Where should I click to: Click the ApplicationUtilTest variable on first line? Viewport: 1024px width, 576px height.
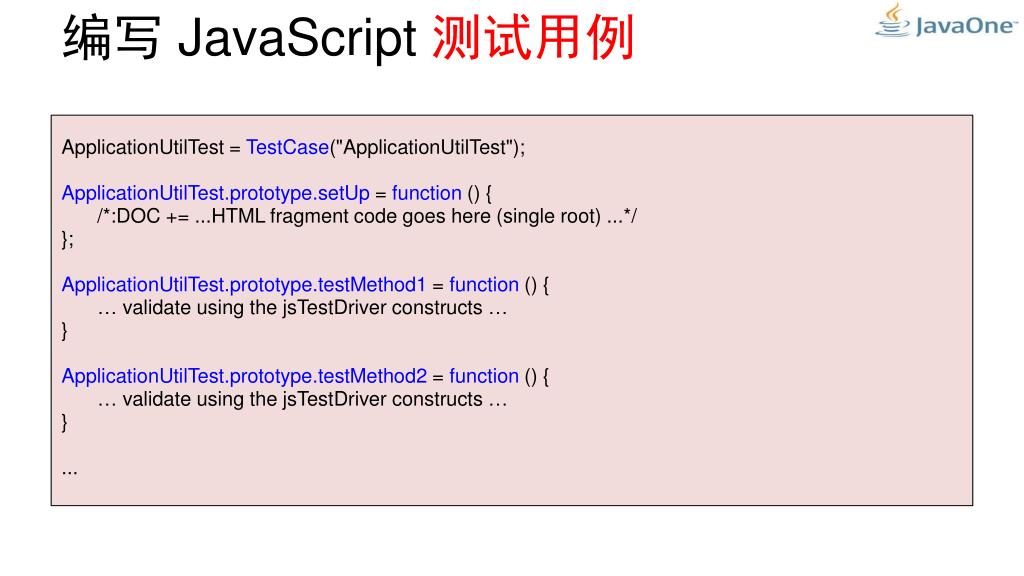coord(143,148)
